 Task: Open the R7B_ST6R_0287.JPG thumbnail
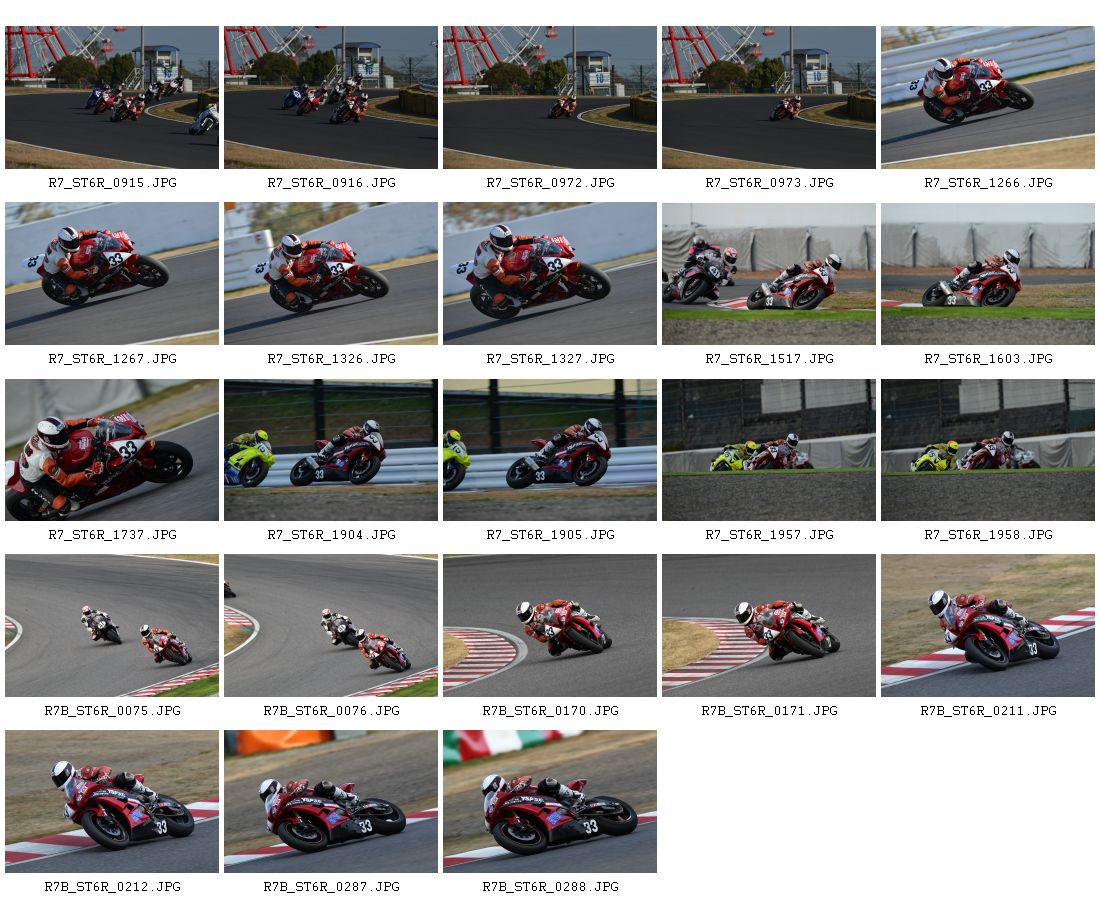click(330, 802)
